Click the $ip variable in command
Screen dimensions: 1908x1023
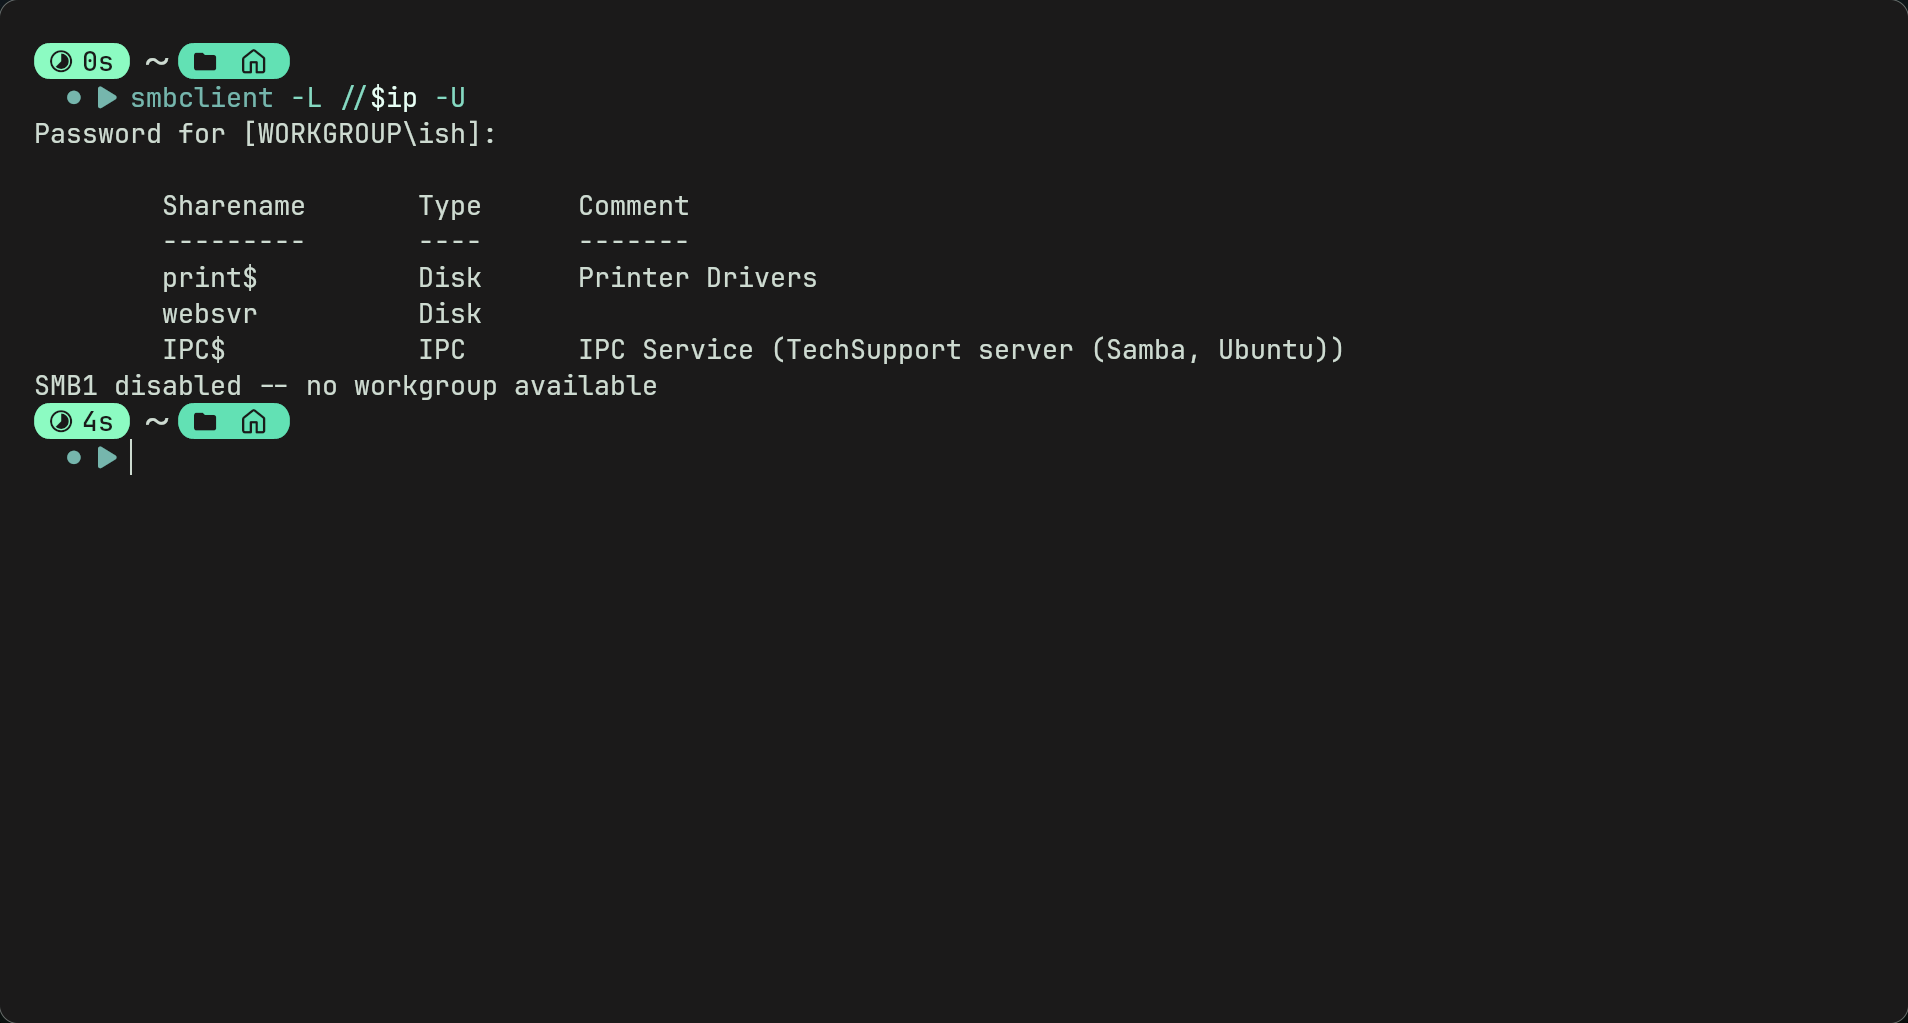(394, 98)
